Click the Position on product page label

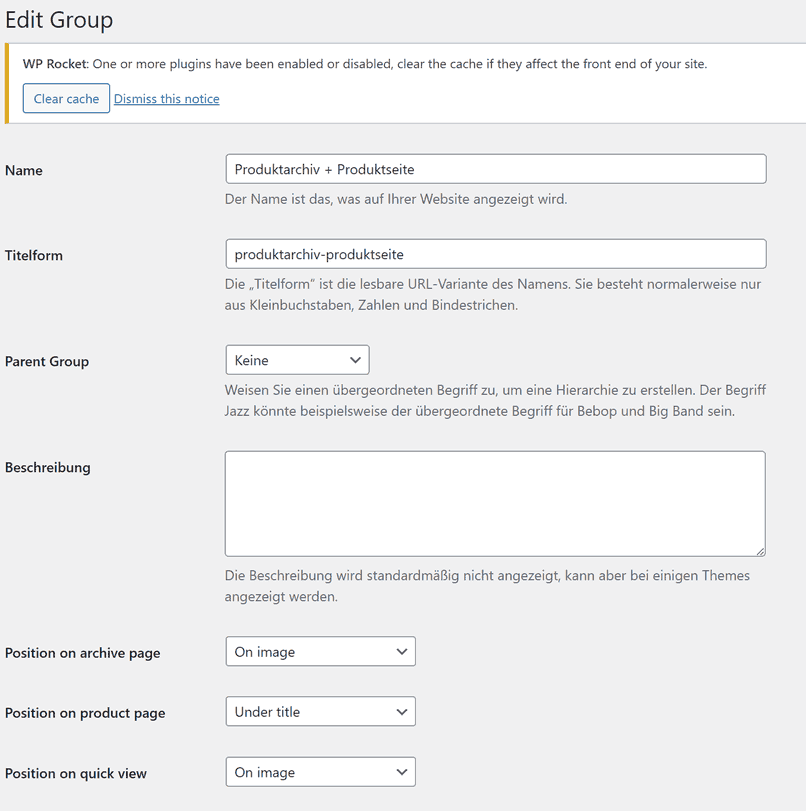tap(85, 713)
